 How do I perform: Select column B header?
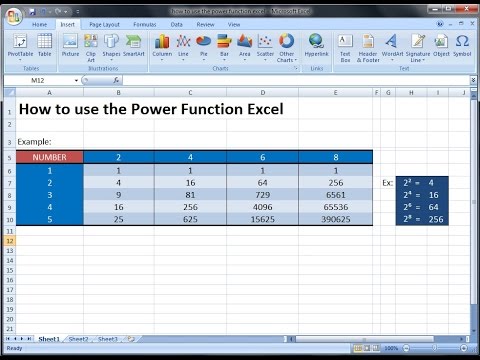tap(118, 92)
